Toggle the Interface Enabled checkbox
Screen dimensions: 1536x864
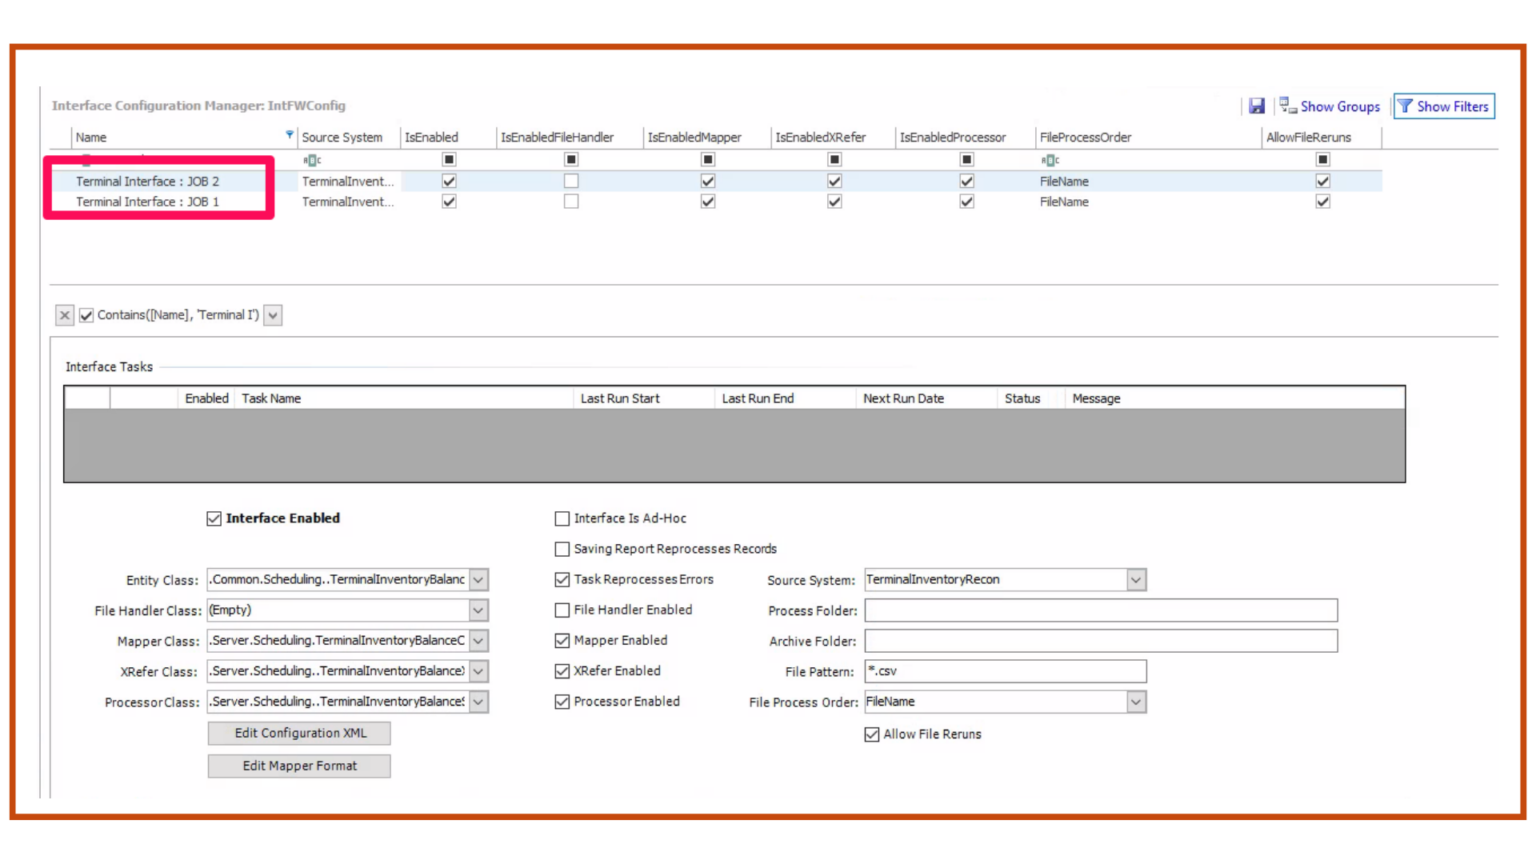(214, 518)
